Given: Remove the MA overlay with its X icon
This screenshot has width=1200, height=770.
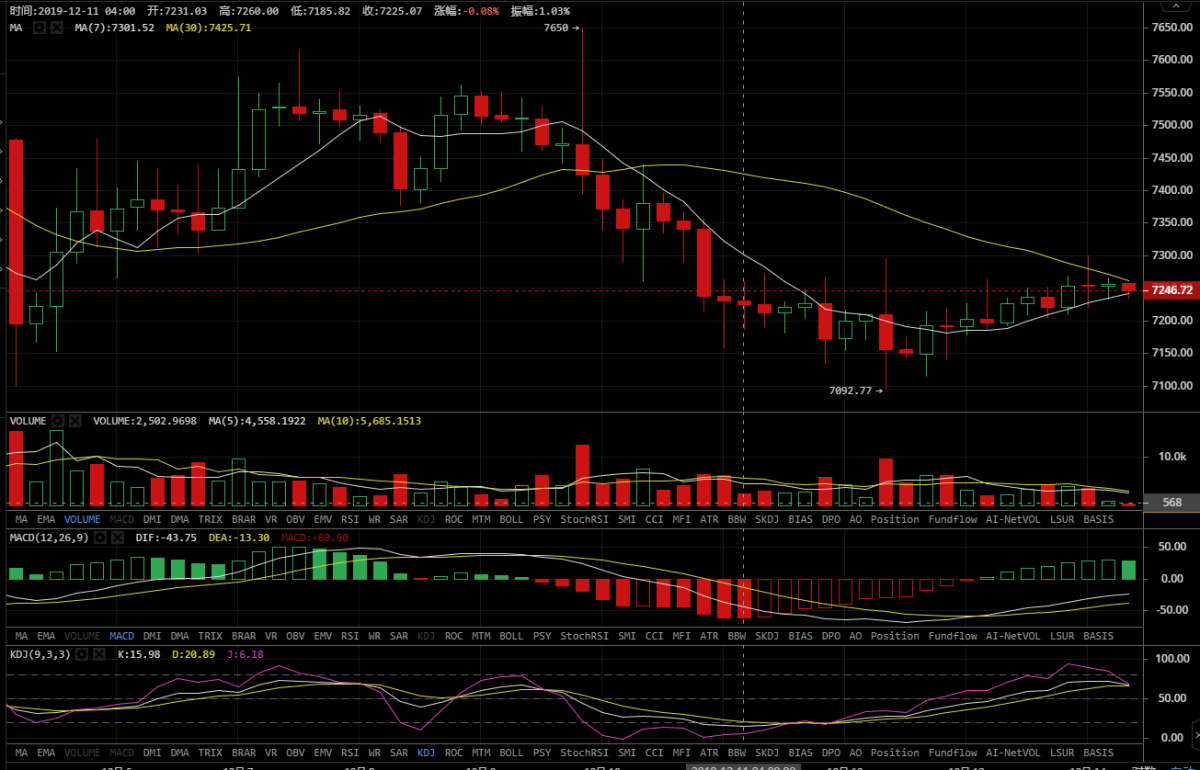Looking at the screenshot, I should [x=56, y=28].
